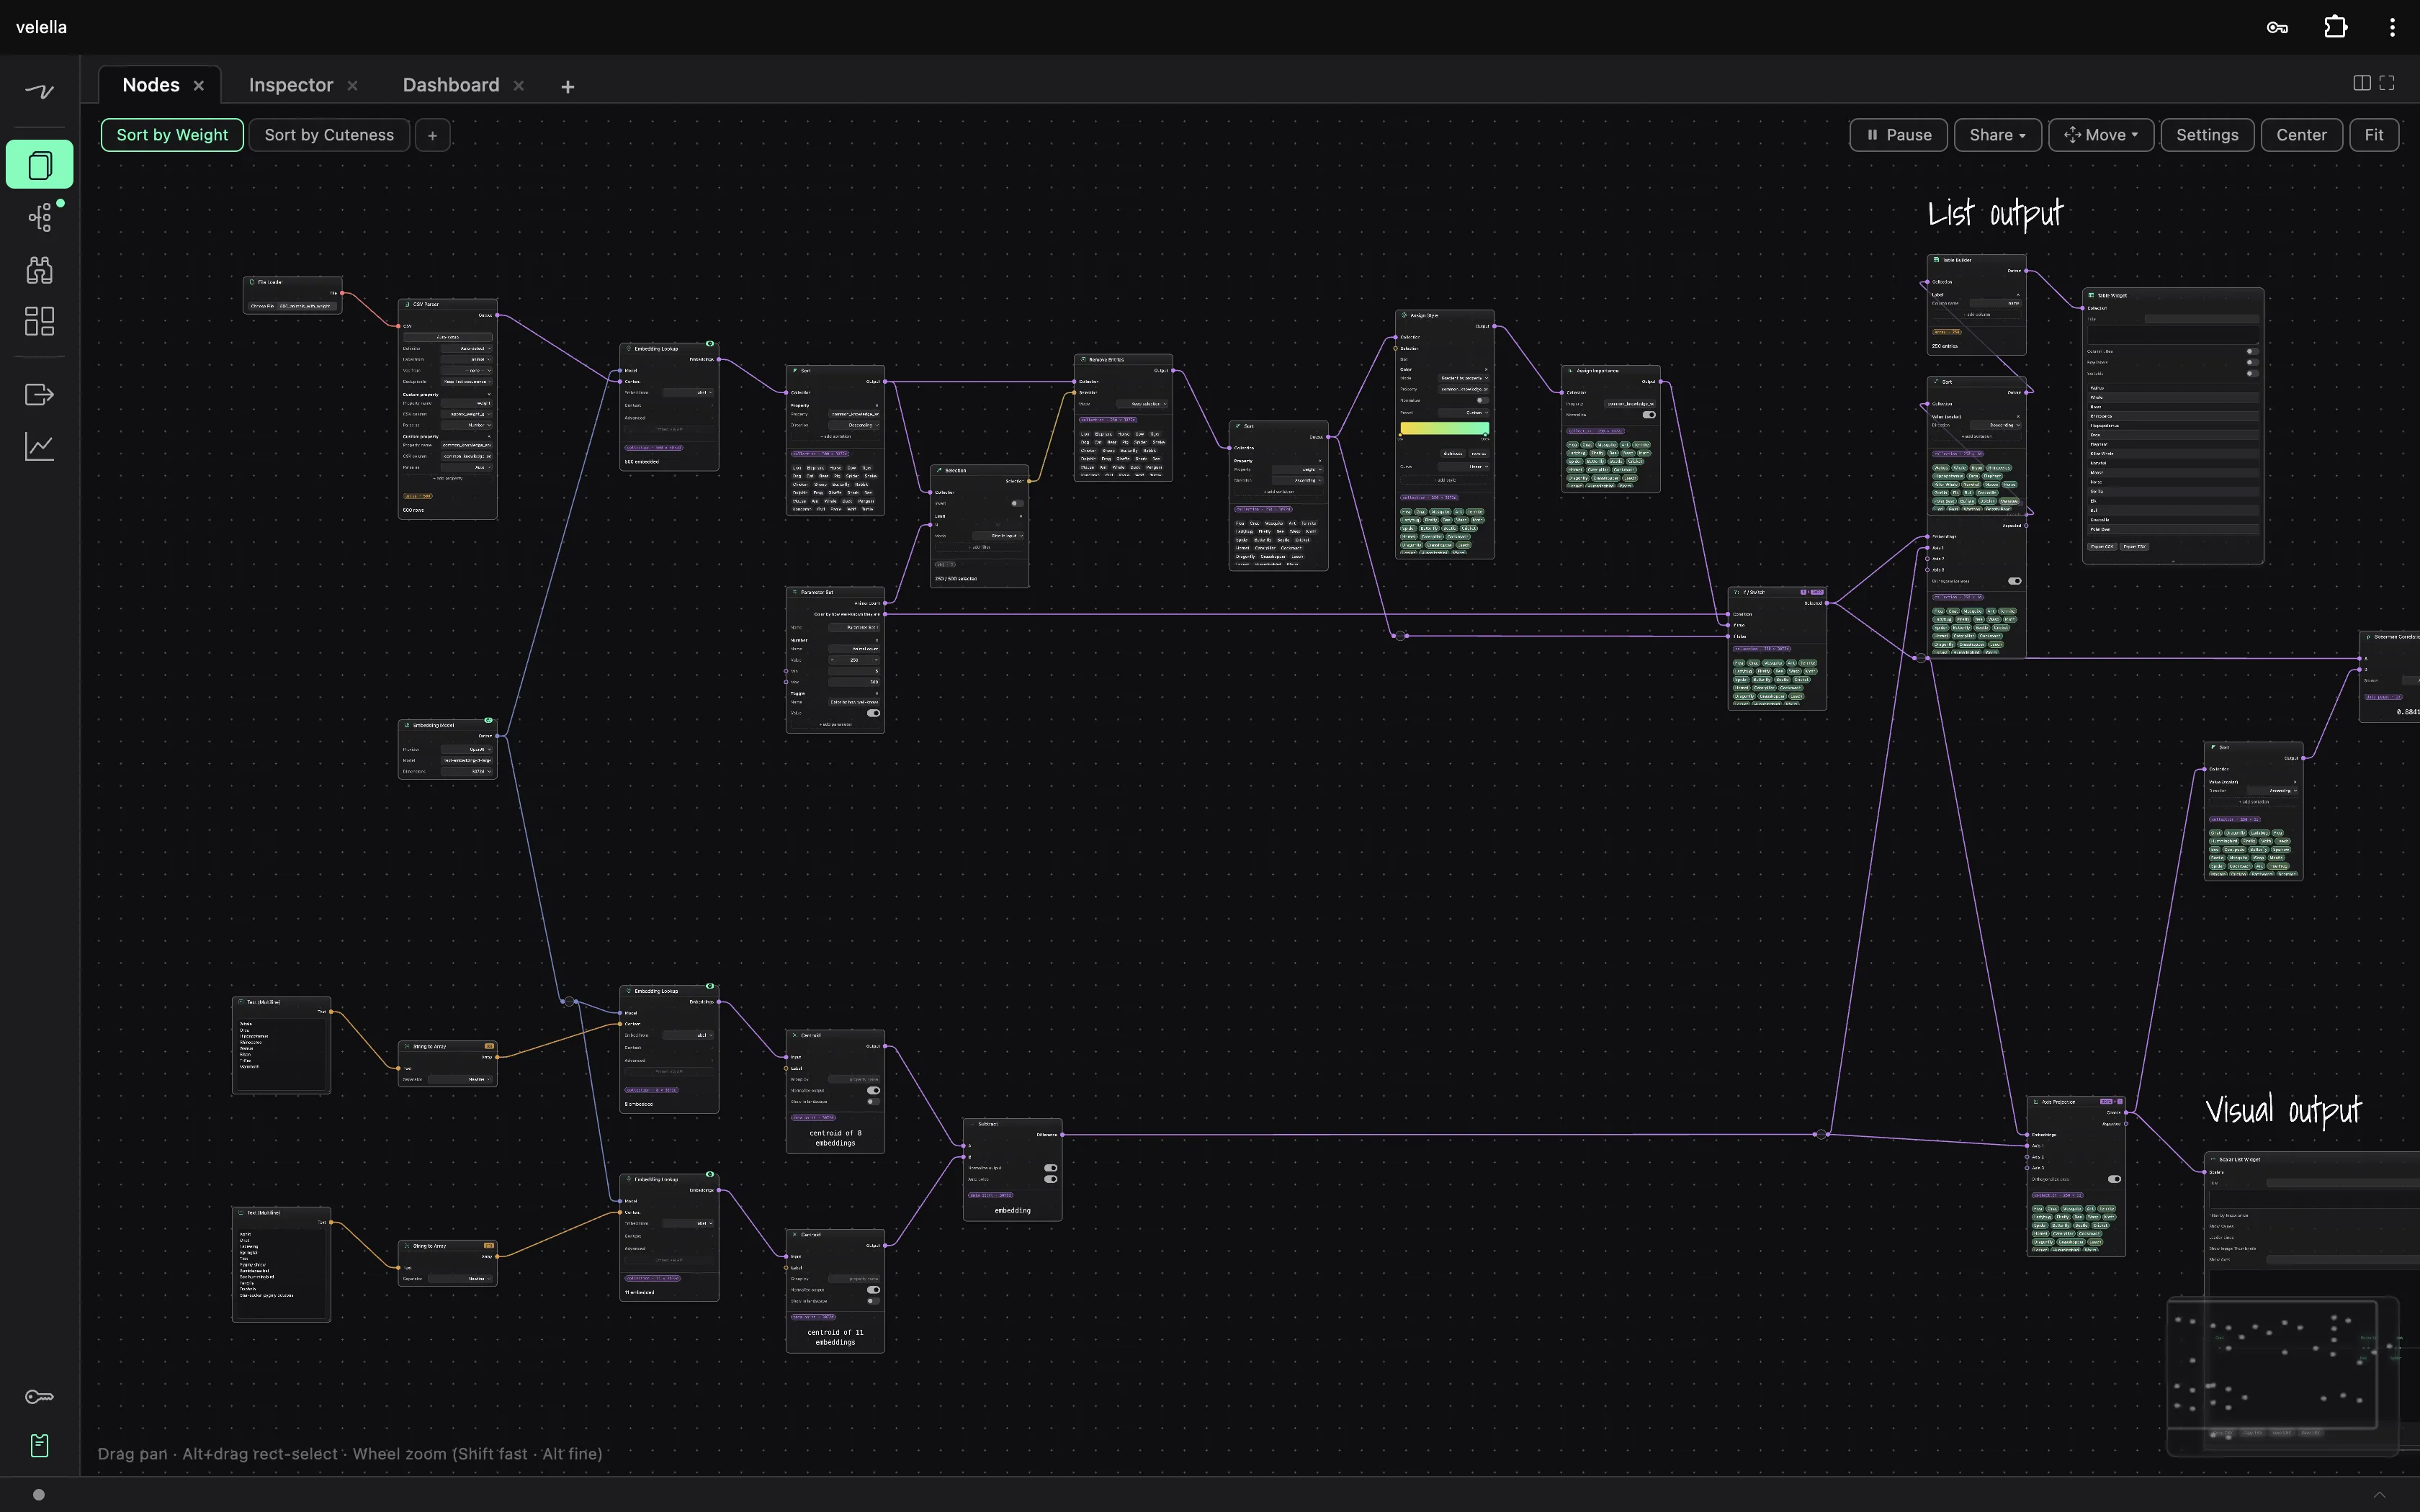2420x1512 pixels.
Task: Close the Dashboard tab with its X
Action: click(518, 86)
